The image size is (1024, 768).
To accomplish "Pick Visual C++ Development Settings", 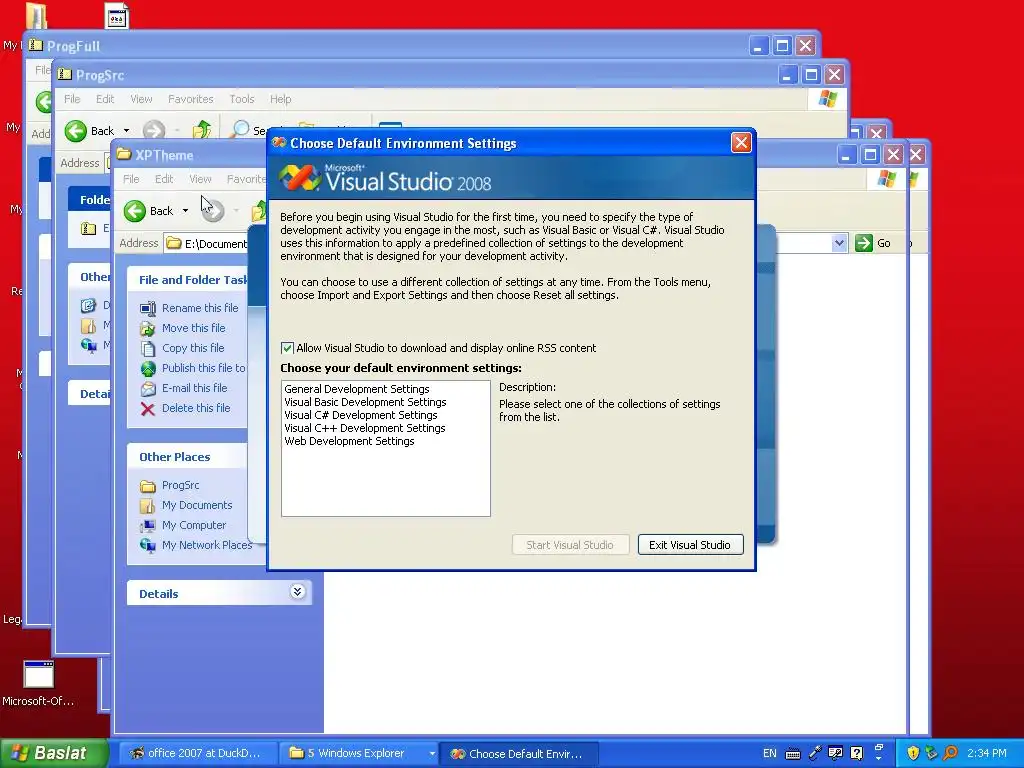I will 364,428.
